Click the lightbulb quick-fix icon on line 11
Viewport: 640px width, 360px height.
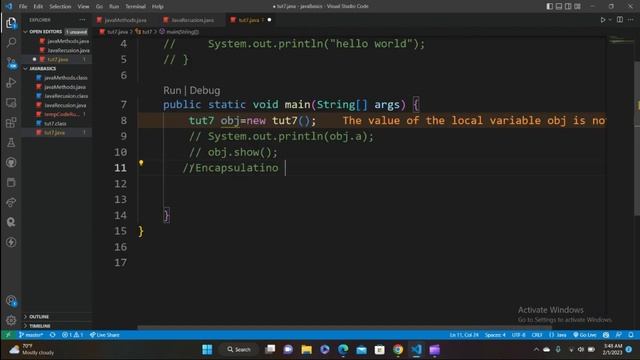pos(141,163)
